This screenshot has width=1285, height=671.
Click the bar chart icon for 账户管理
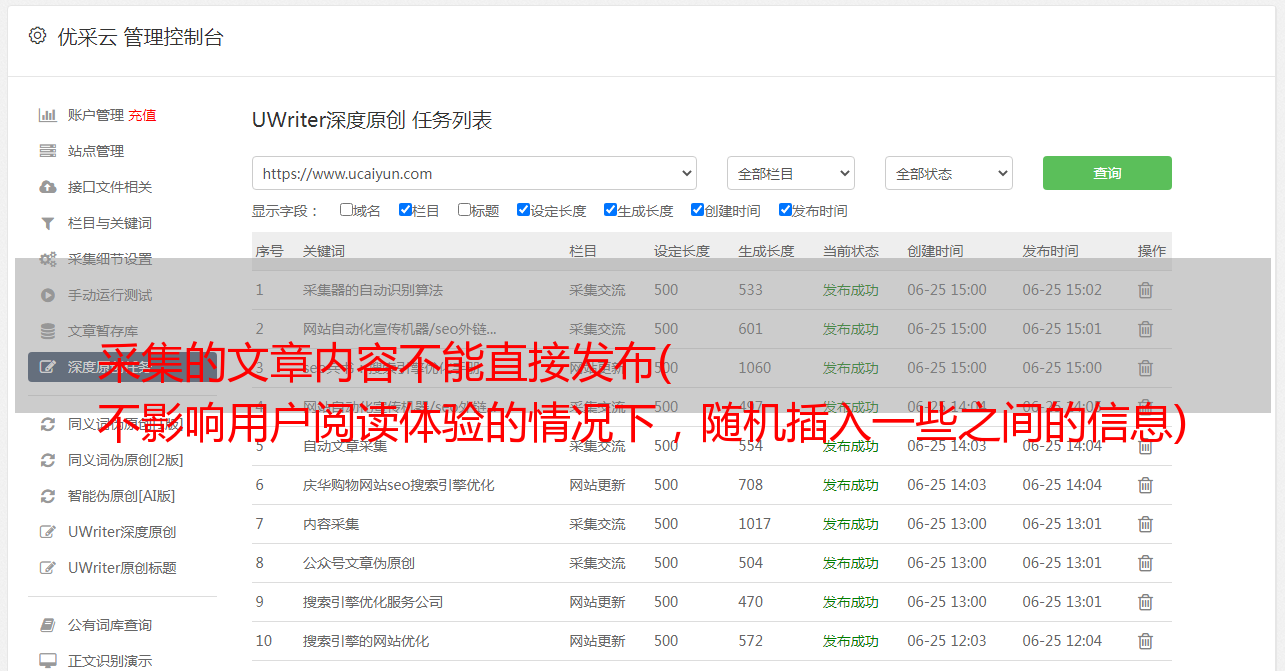pos(47,115)
